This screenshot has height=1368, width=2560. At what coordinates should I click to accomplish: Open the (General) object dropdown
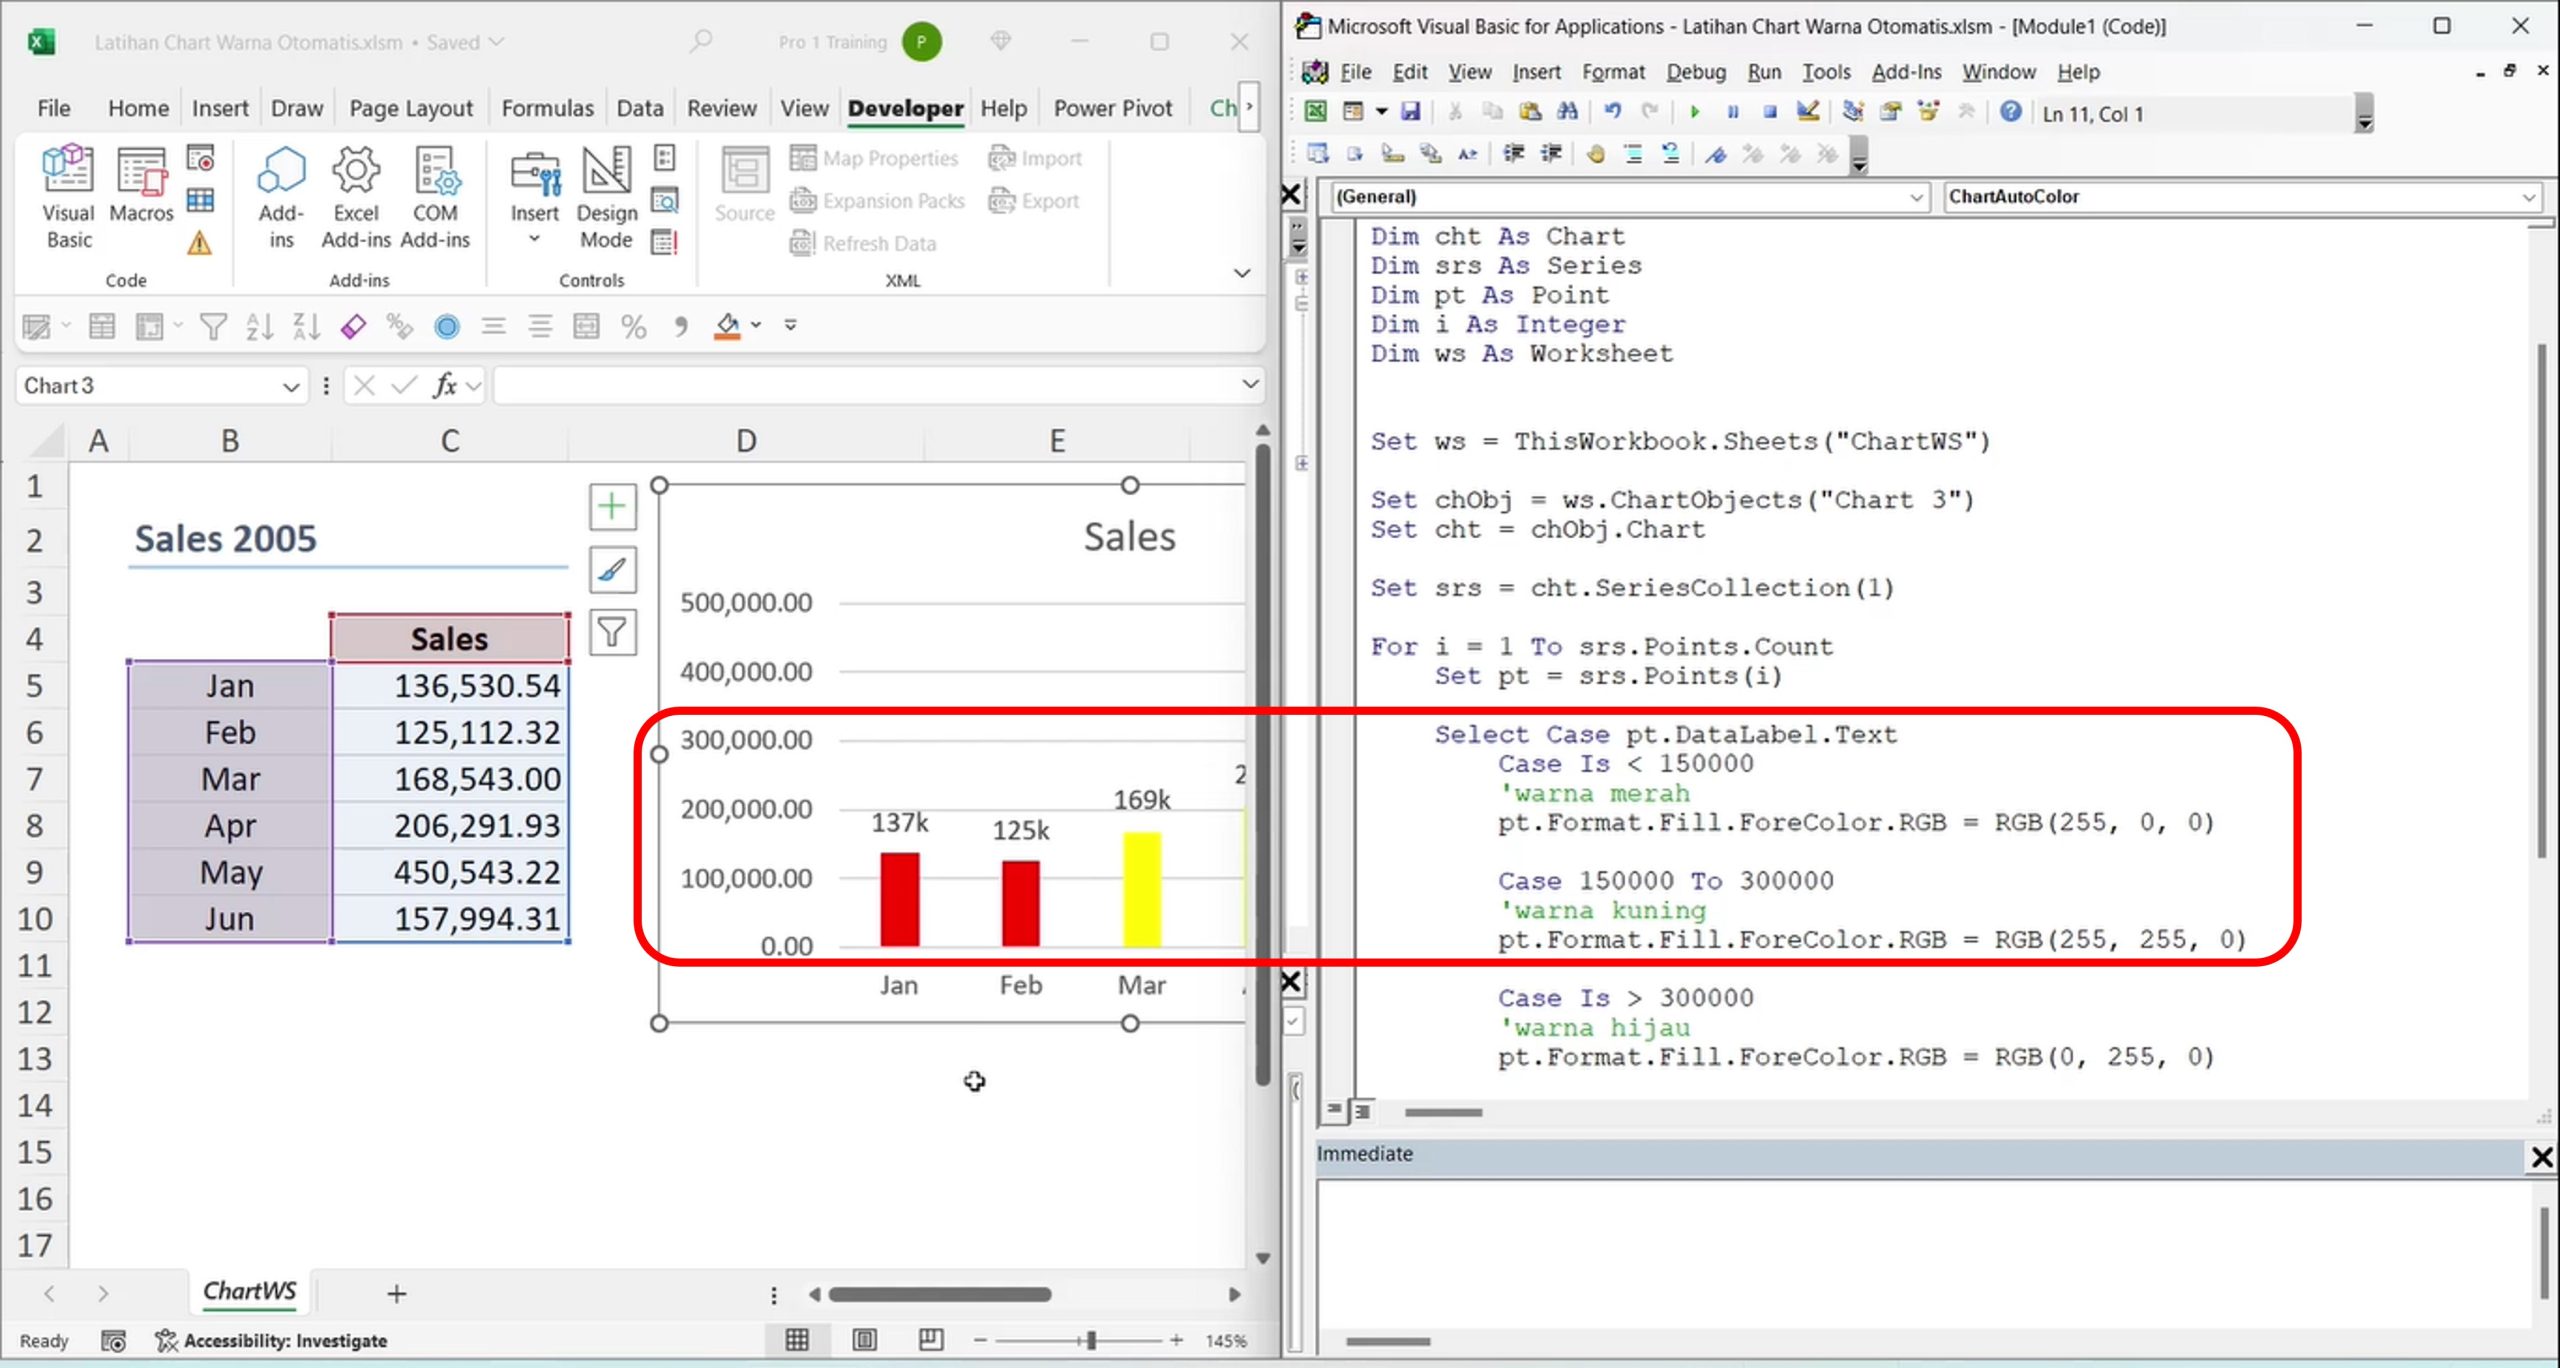[x=1915, y=197]
